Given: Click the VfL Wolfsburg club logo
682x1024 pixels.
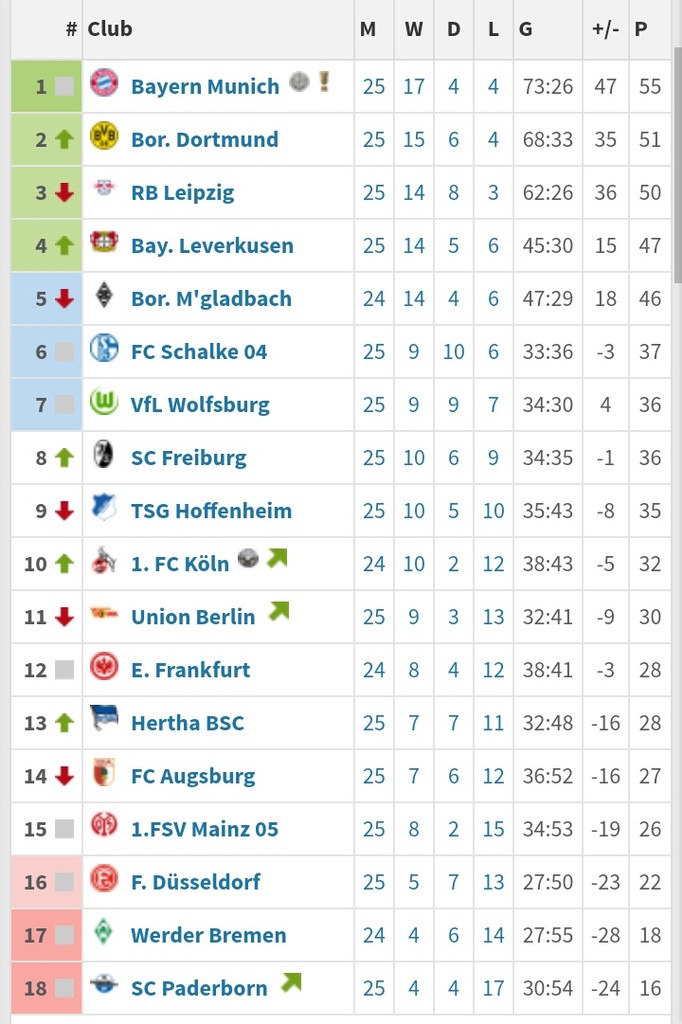Looking at the screenshot, I should 104,402.
